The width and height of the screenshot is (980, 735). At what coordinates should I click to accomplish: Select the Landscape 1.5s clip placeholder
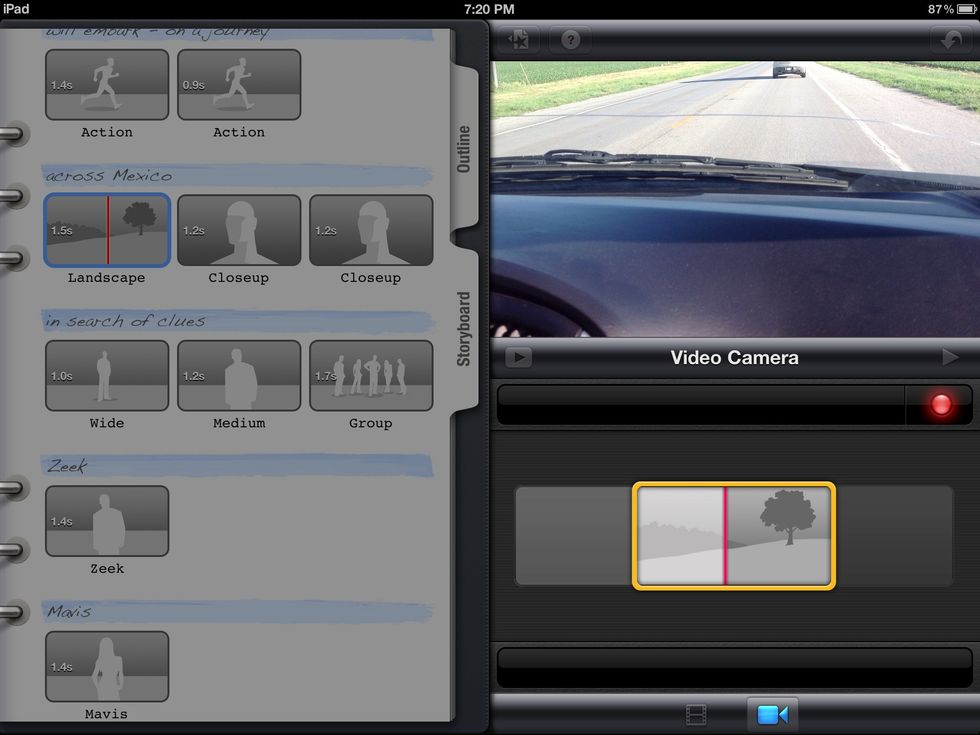tap(107, 231)
